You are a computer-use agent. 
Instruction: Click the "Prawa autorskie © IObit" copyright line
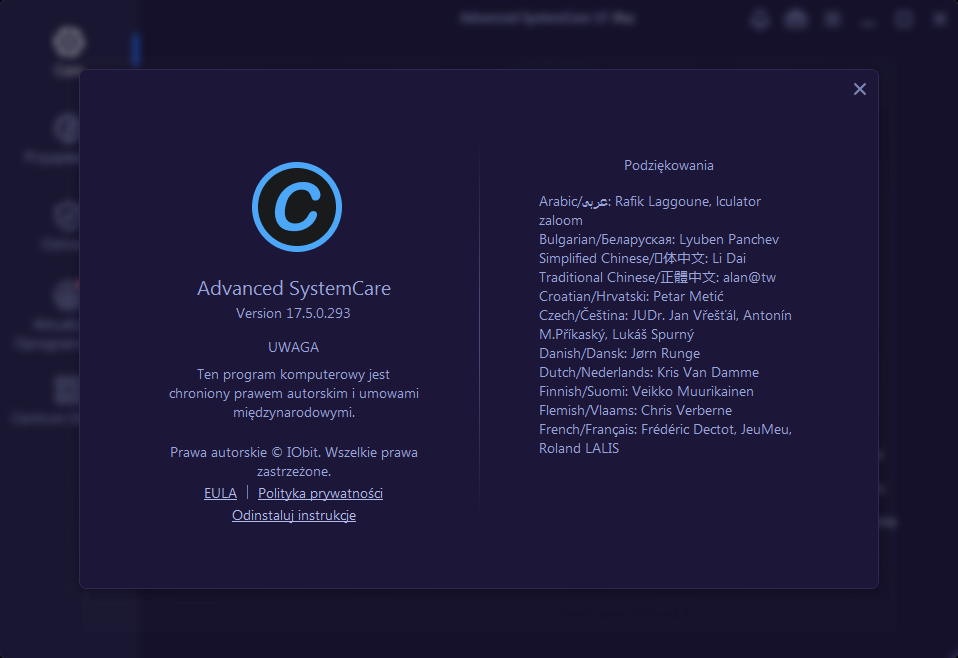point(294,462)
